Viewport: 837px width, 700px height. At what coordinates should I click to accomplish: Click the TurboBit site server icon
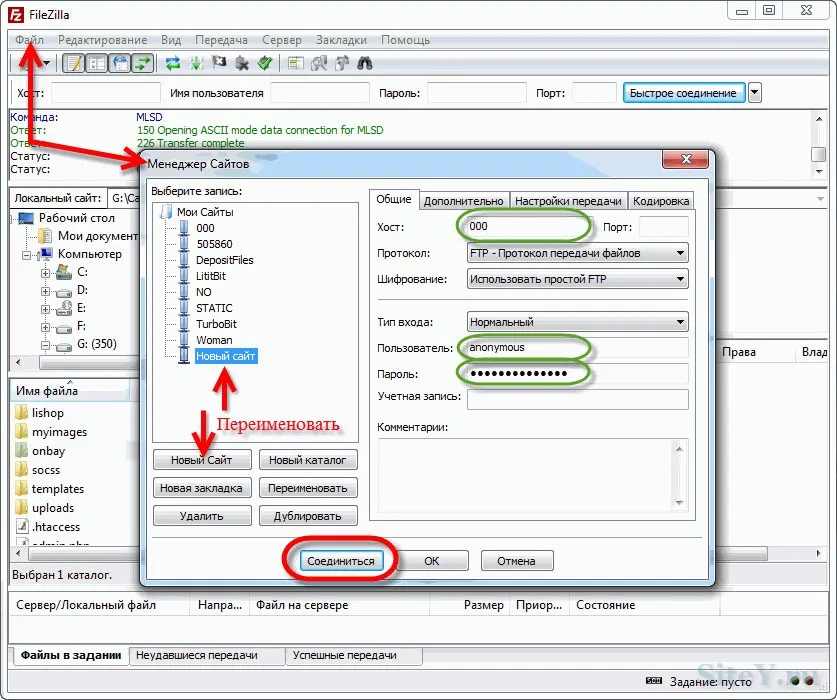[184, 324]
